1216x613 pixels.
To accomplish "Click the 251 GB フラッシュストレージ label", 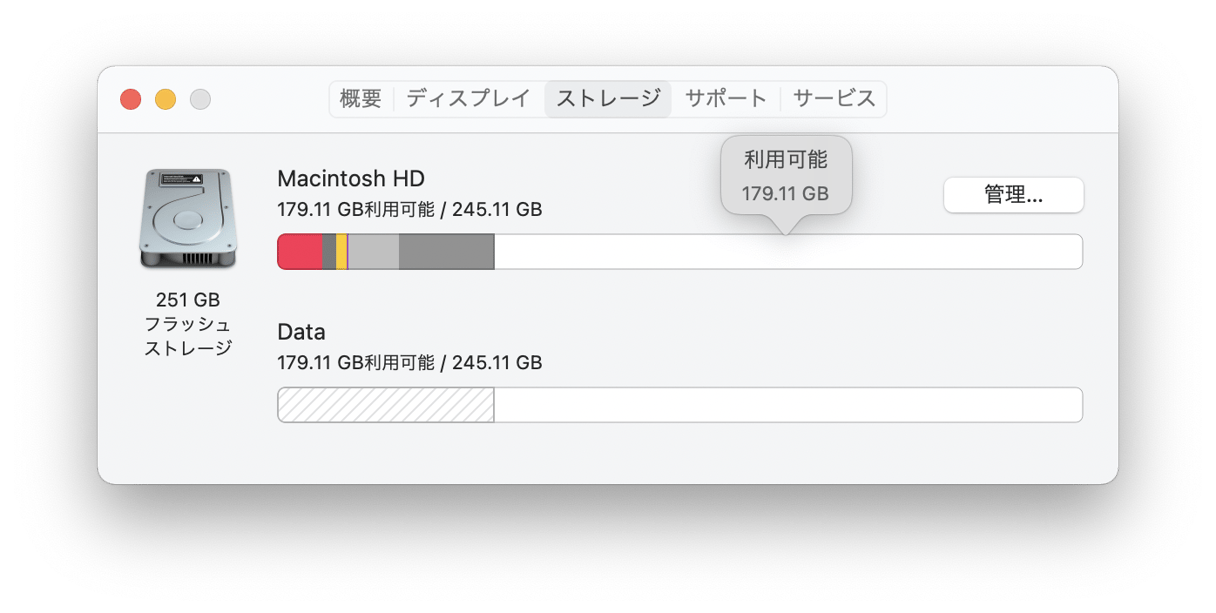I will pos(188,324).
